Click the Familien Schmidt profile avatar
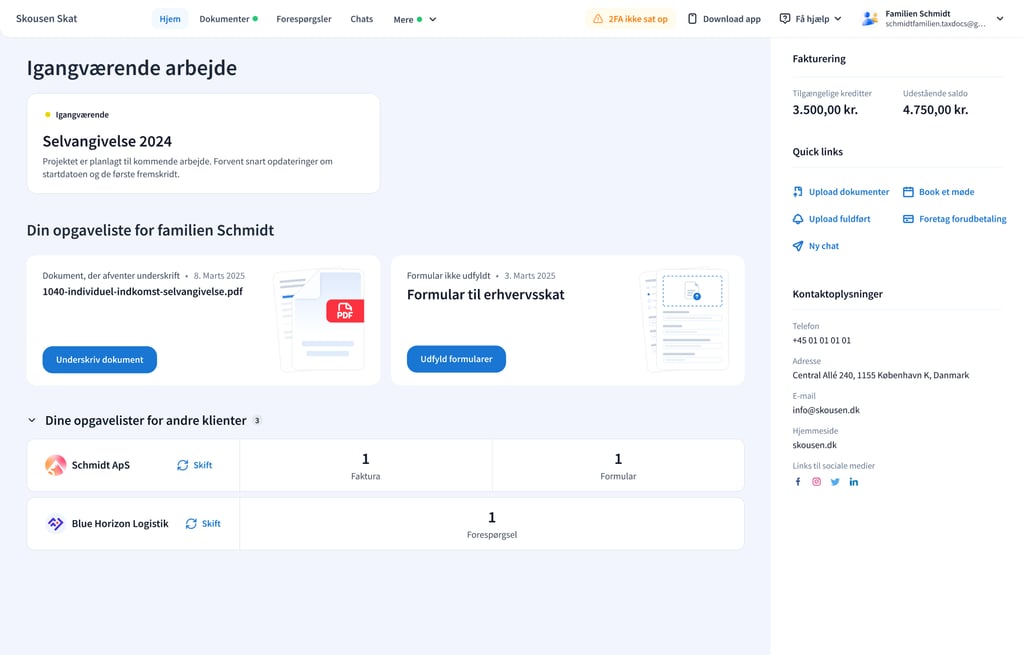The width and height of the screenshot is (1024, 655). [869, 19]
